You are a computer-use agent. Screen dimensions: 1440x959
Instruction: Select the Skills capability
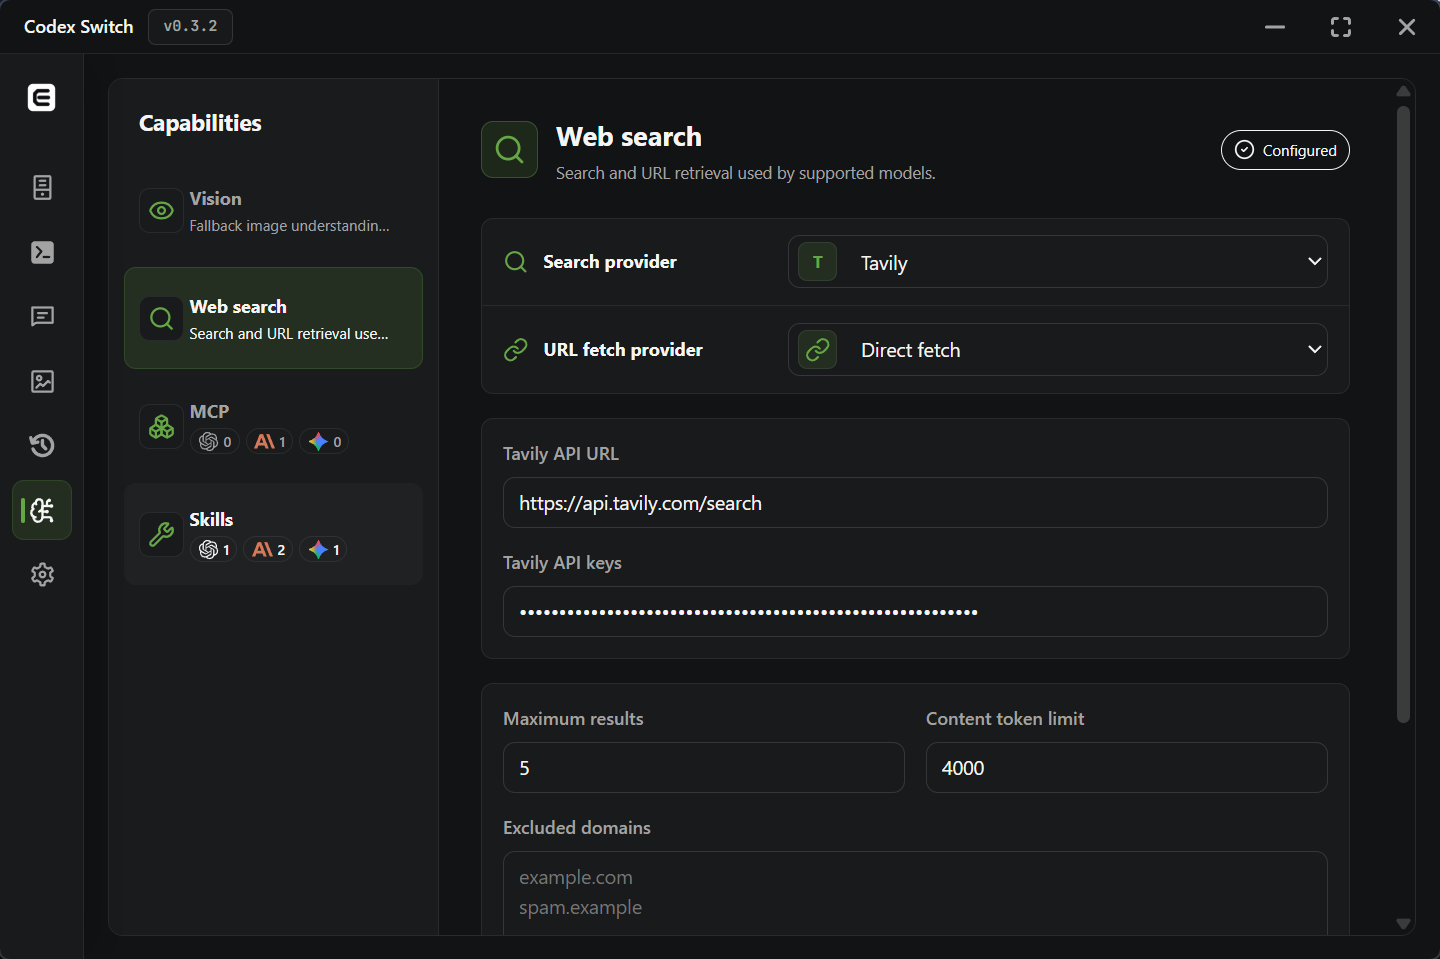(x=273, y=534)
